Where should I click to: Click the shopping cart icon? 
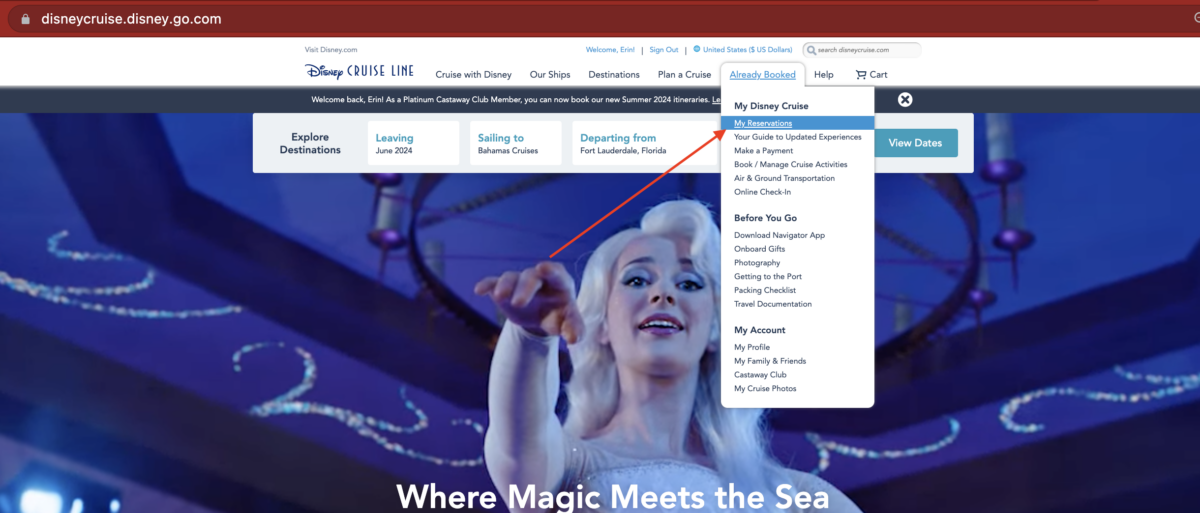point(860,74)
